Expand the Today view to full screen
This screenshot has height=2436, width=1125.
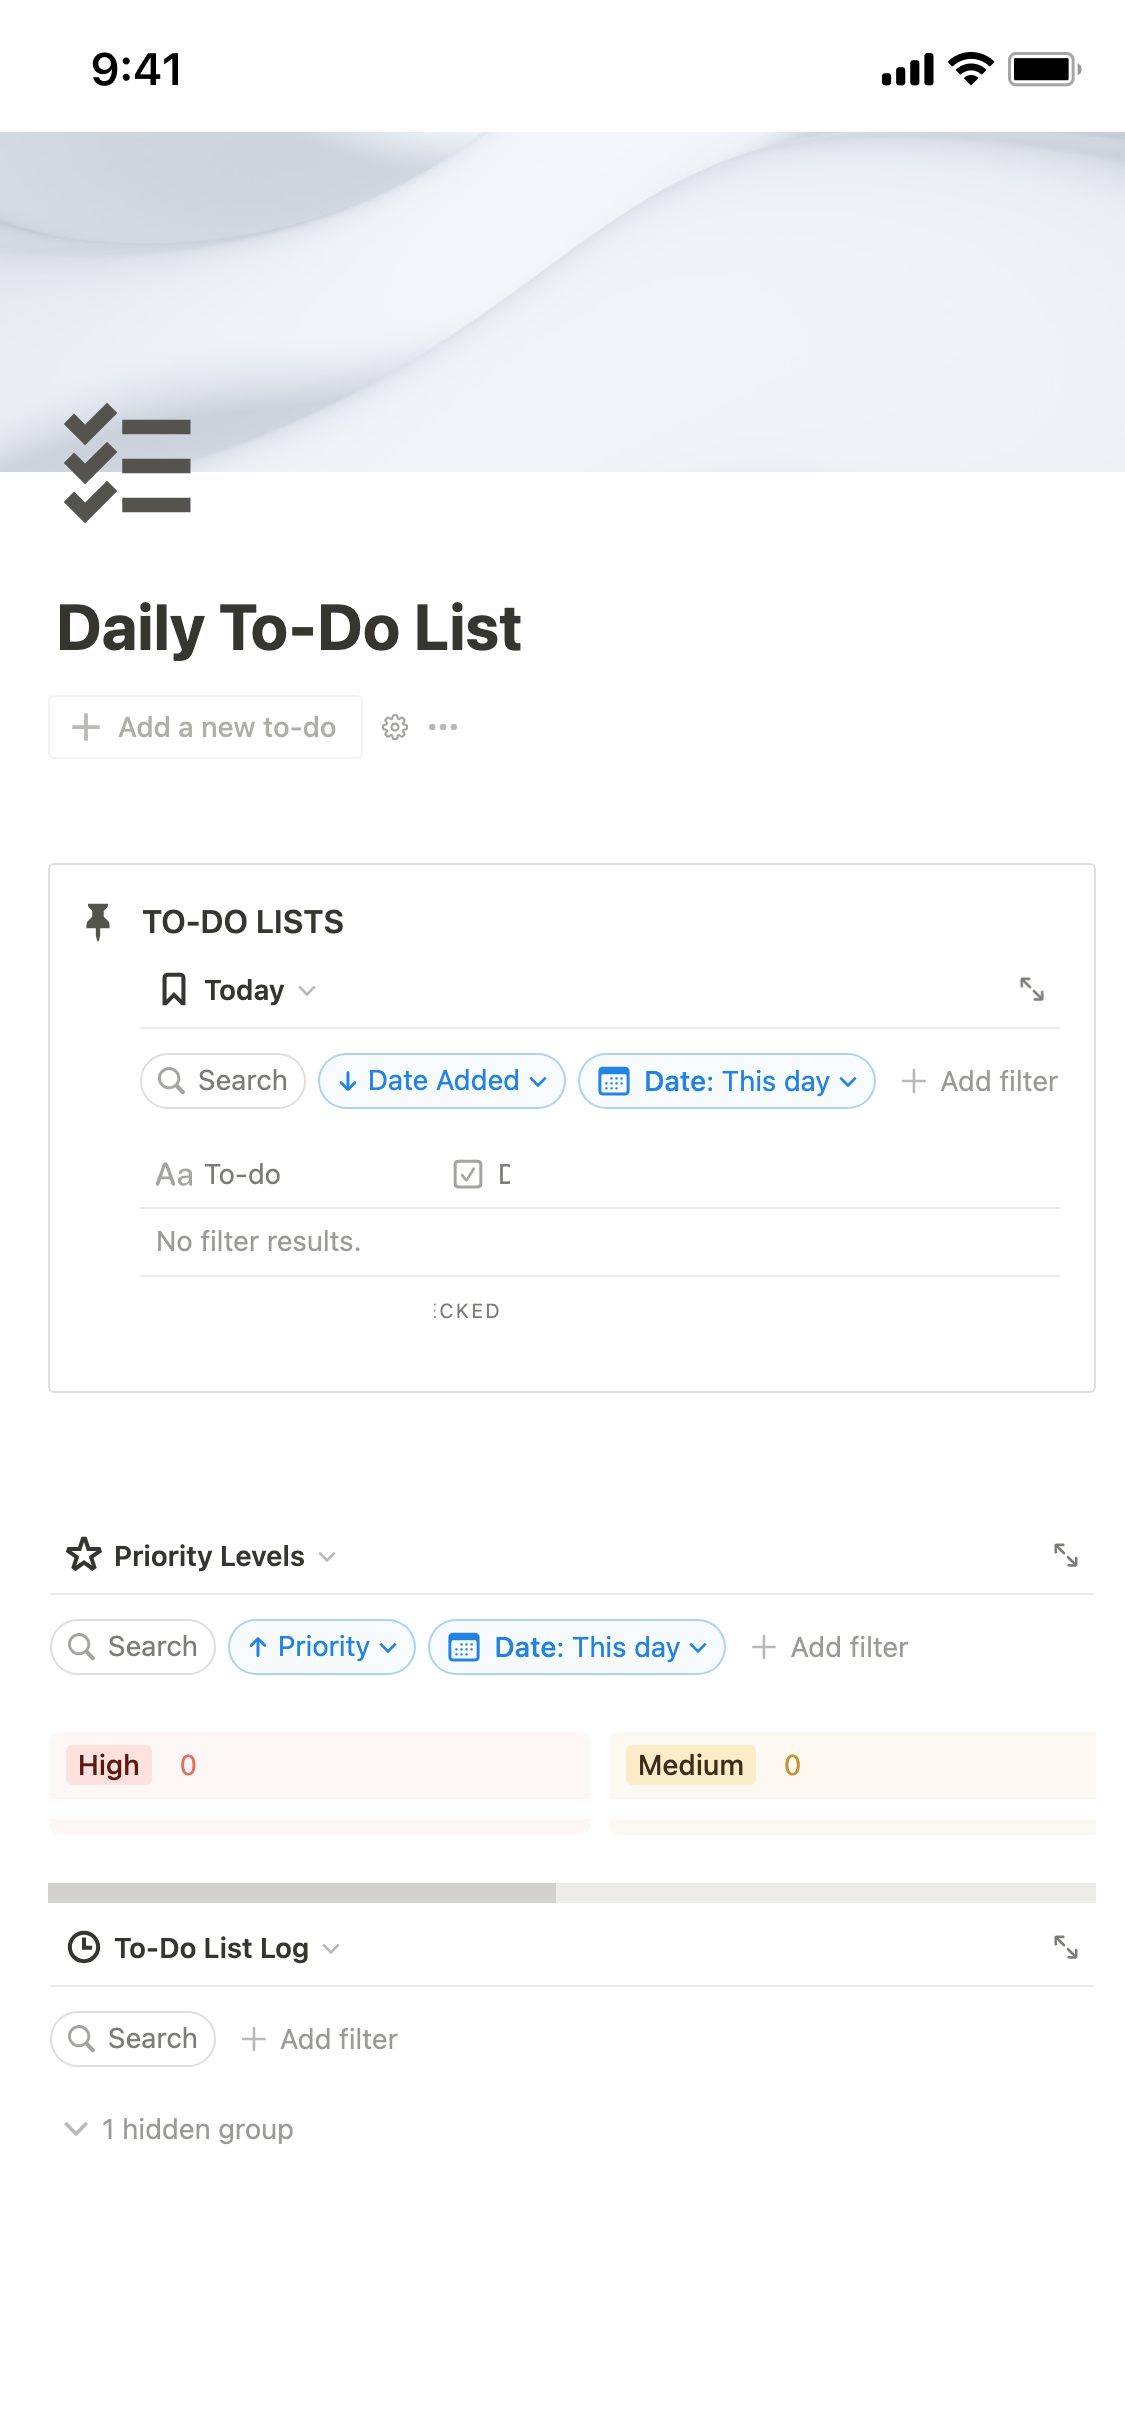pos(1034,989)
